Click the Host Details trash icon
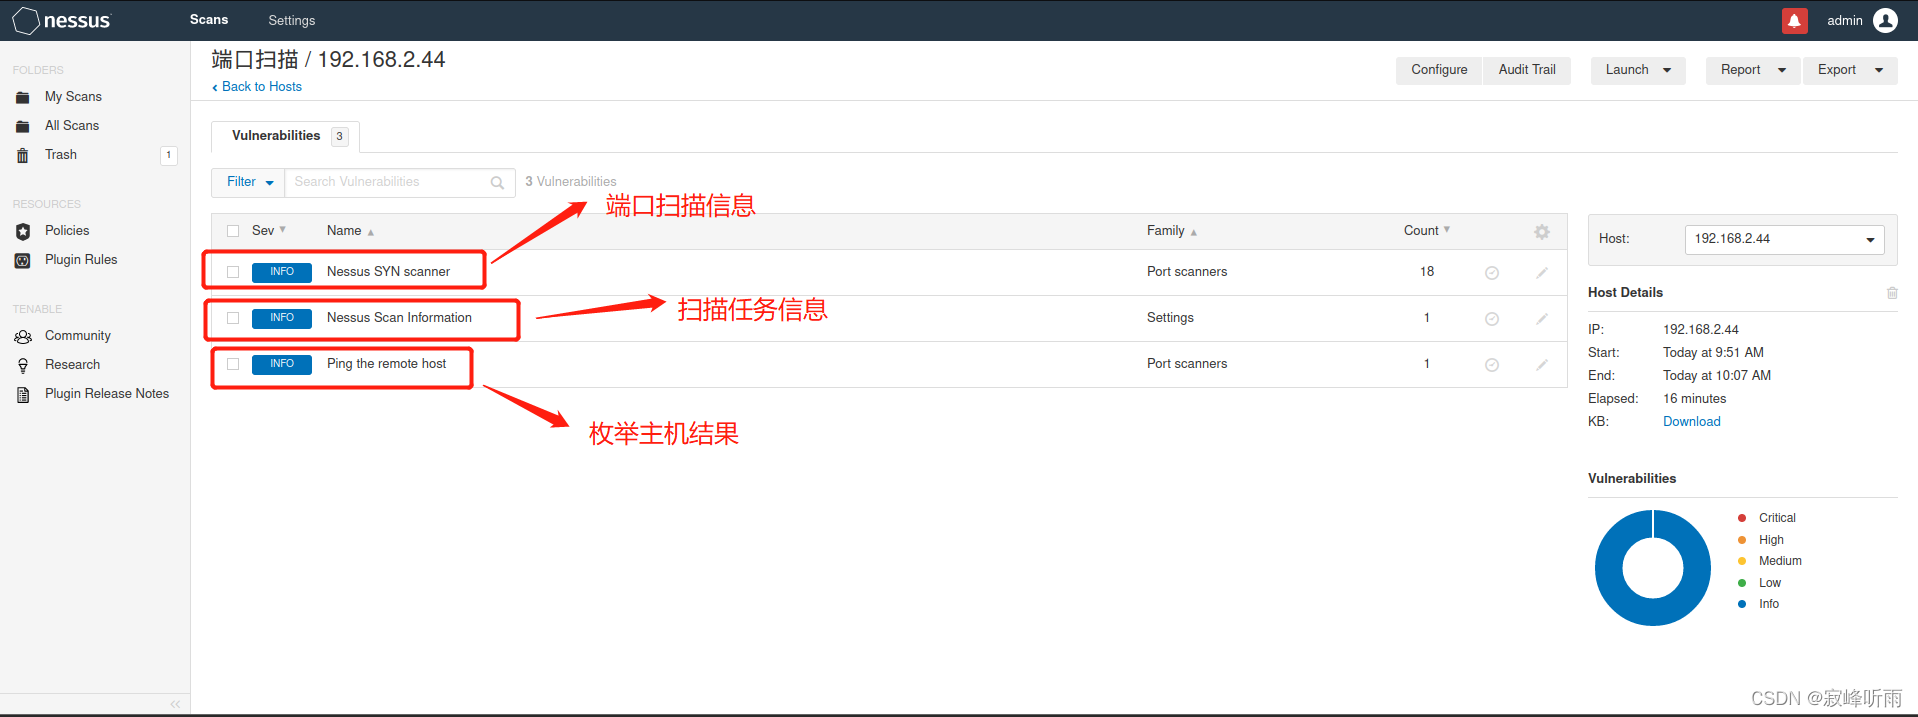 1892,293
